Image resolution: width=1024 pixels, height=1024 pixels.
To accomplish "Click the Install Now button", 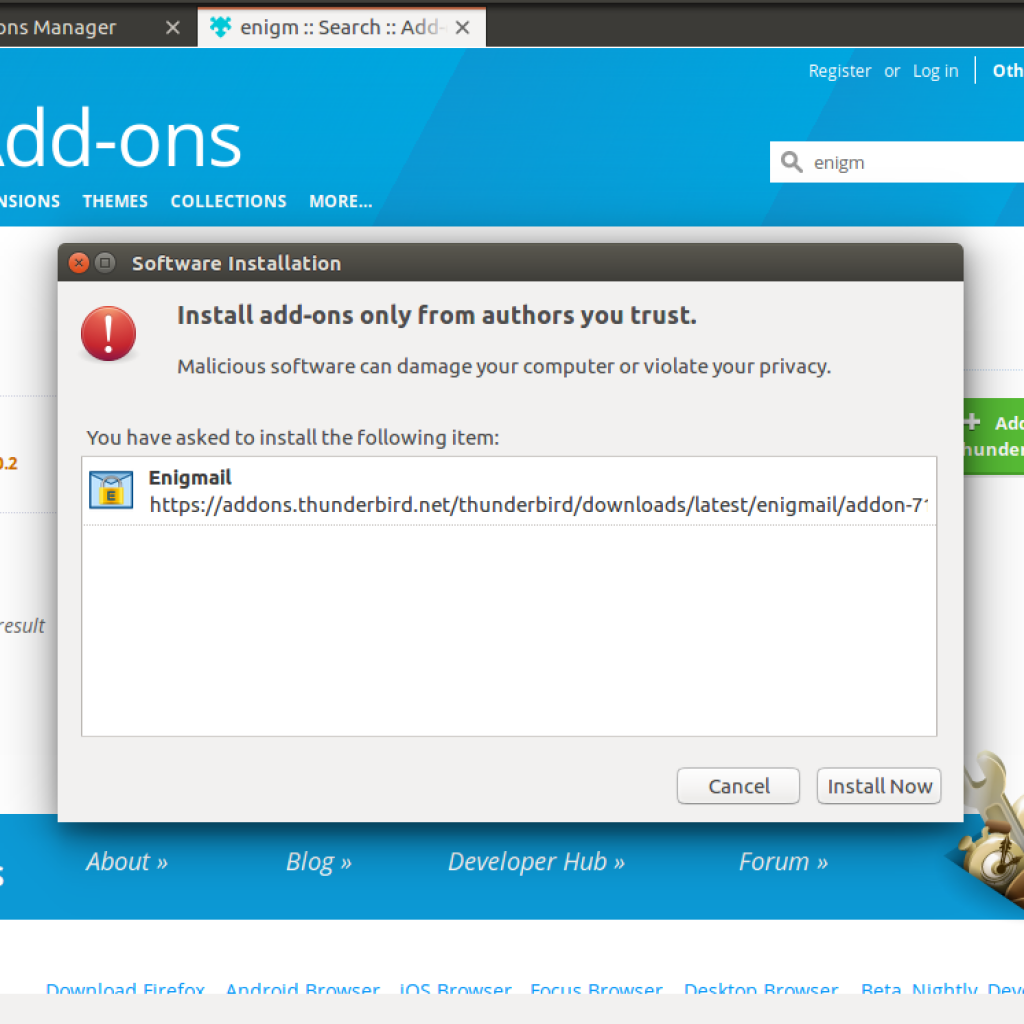I will click(x=879, y=786).
